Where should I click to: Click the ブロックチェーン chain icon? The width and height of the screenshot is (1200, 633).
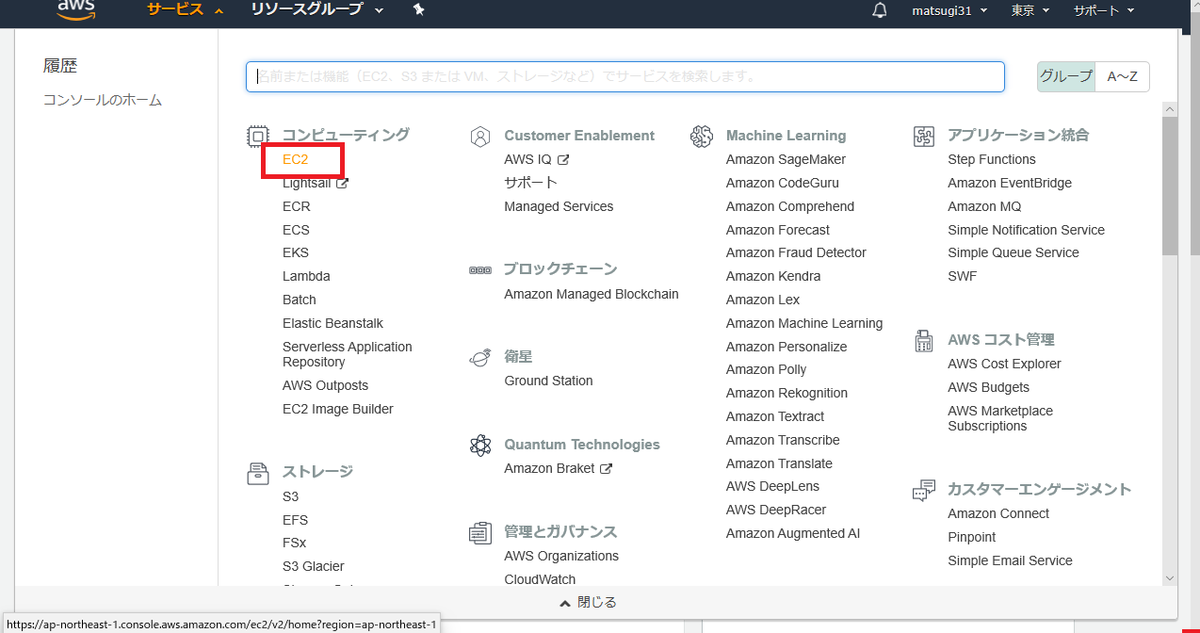coord(480,270)
